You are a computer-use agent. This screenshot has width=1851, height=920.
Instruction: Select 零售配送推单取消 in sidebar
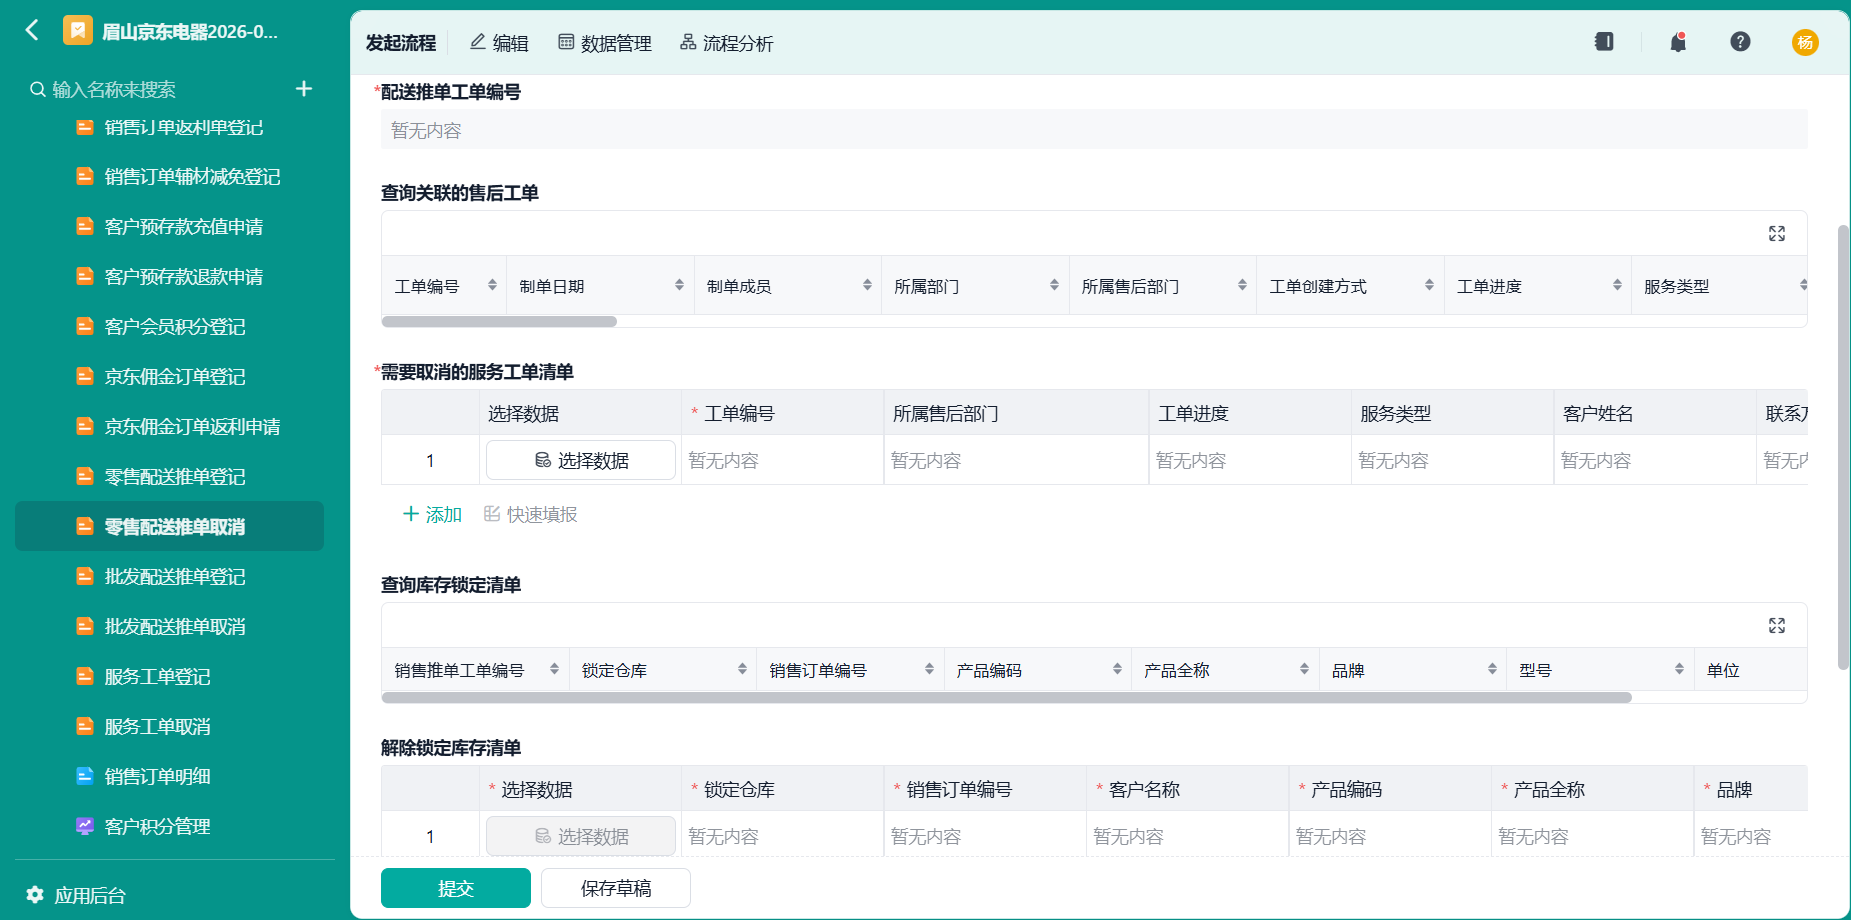(169, 526)
